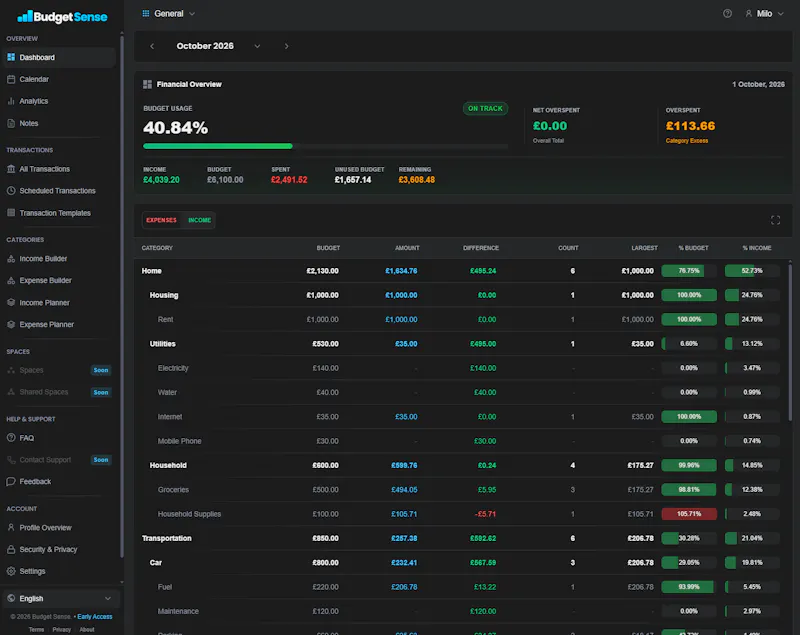The image size is (800, 635).
Task: Click the Budget Sense logo
Action: pyautogui.click(x=62, y=17)
